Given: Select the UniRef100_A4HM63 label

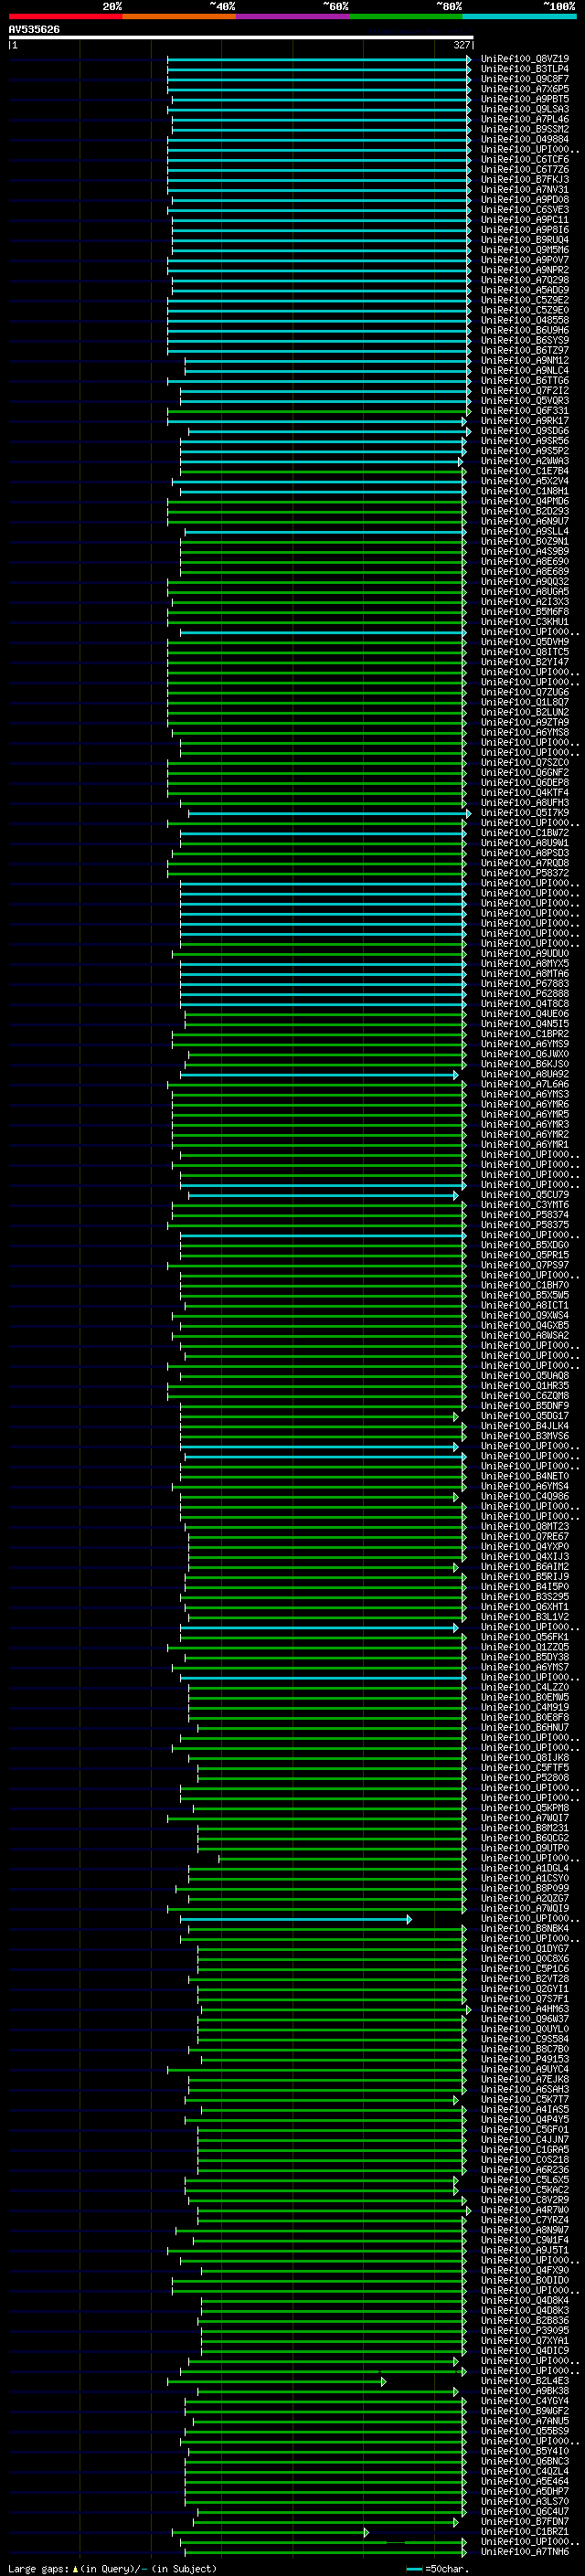Looking at the screenshot, I should (525, 2008).
